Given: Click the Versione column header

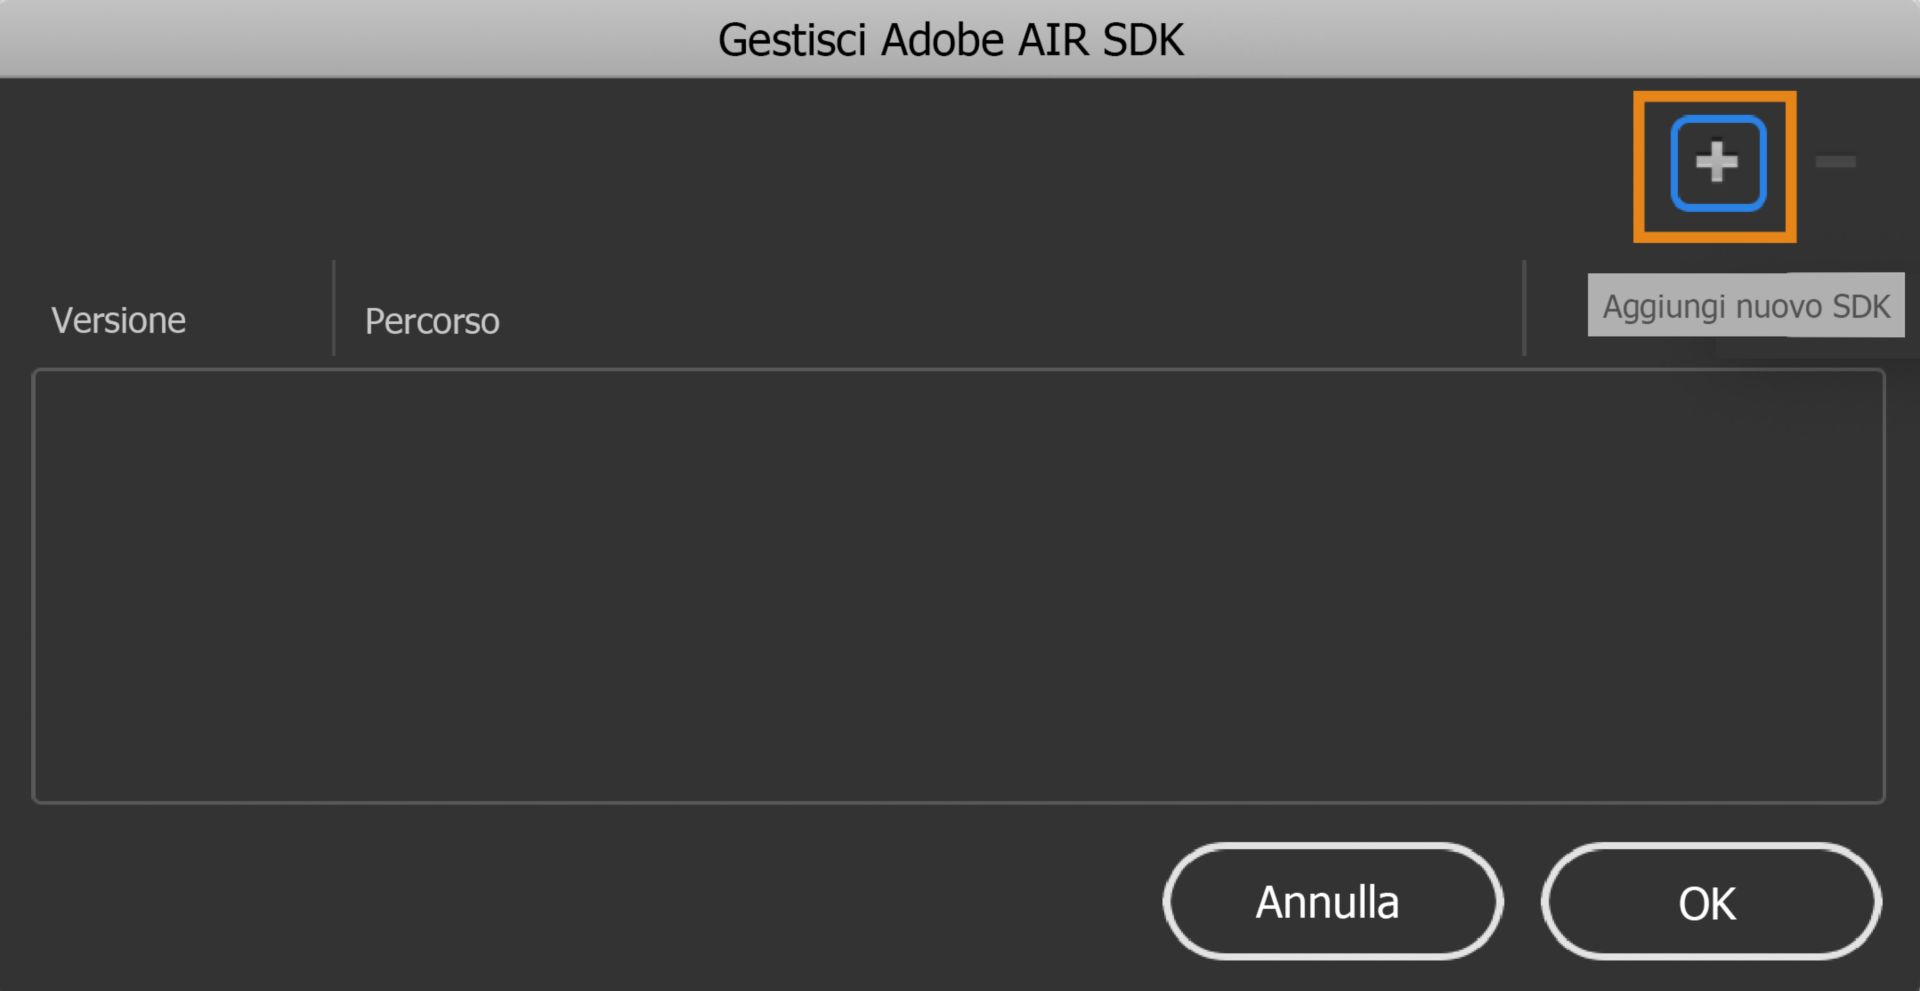Looking at the screenshot, I should [x=119, y=320].
